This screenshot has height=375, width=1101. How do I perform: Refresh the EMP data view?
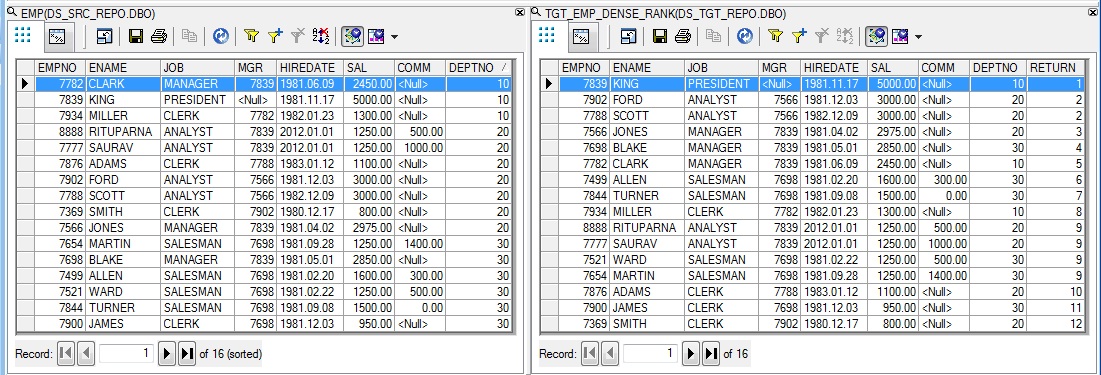[x=220, y=37]
